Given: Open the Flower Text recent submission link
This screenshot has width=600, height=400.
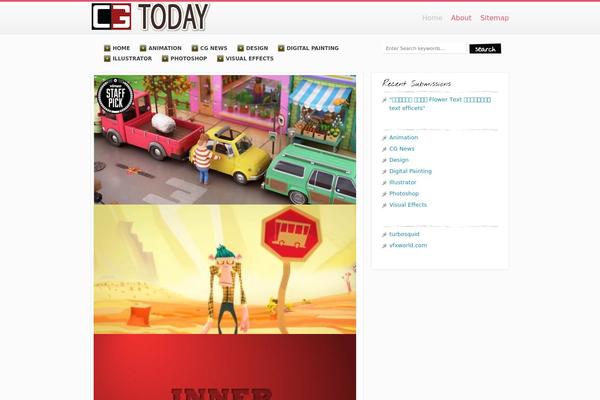Looking at the screenshot, I should [x=440, y=104].
